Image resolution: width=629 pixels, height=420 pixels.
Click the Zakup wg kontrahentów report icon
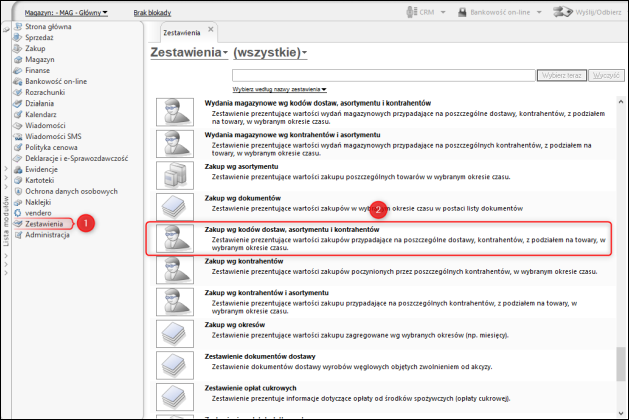tap(175, 270)
